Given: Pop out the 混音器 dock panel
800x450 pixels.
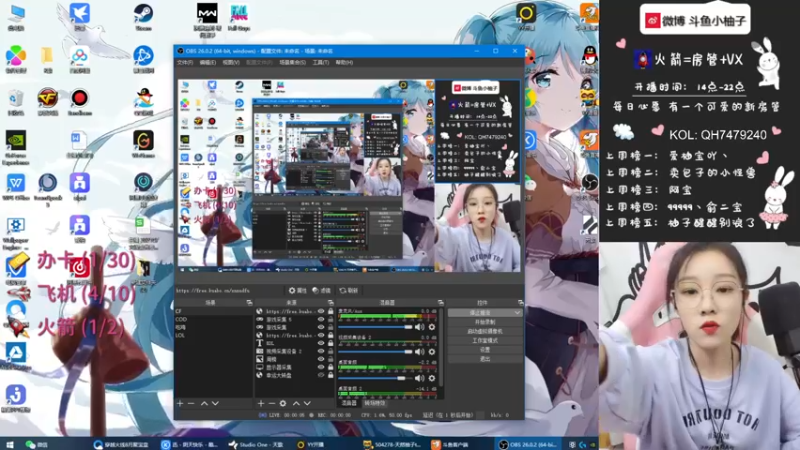Looking at the screenshot, I should click(x=441, y=303).
